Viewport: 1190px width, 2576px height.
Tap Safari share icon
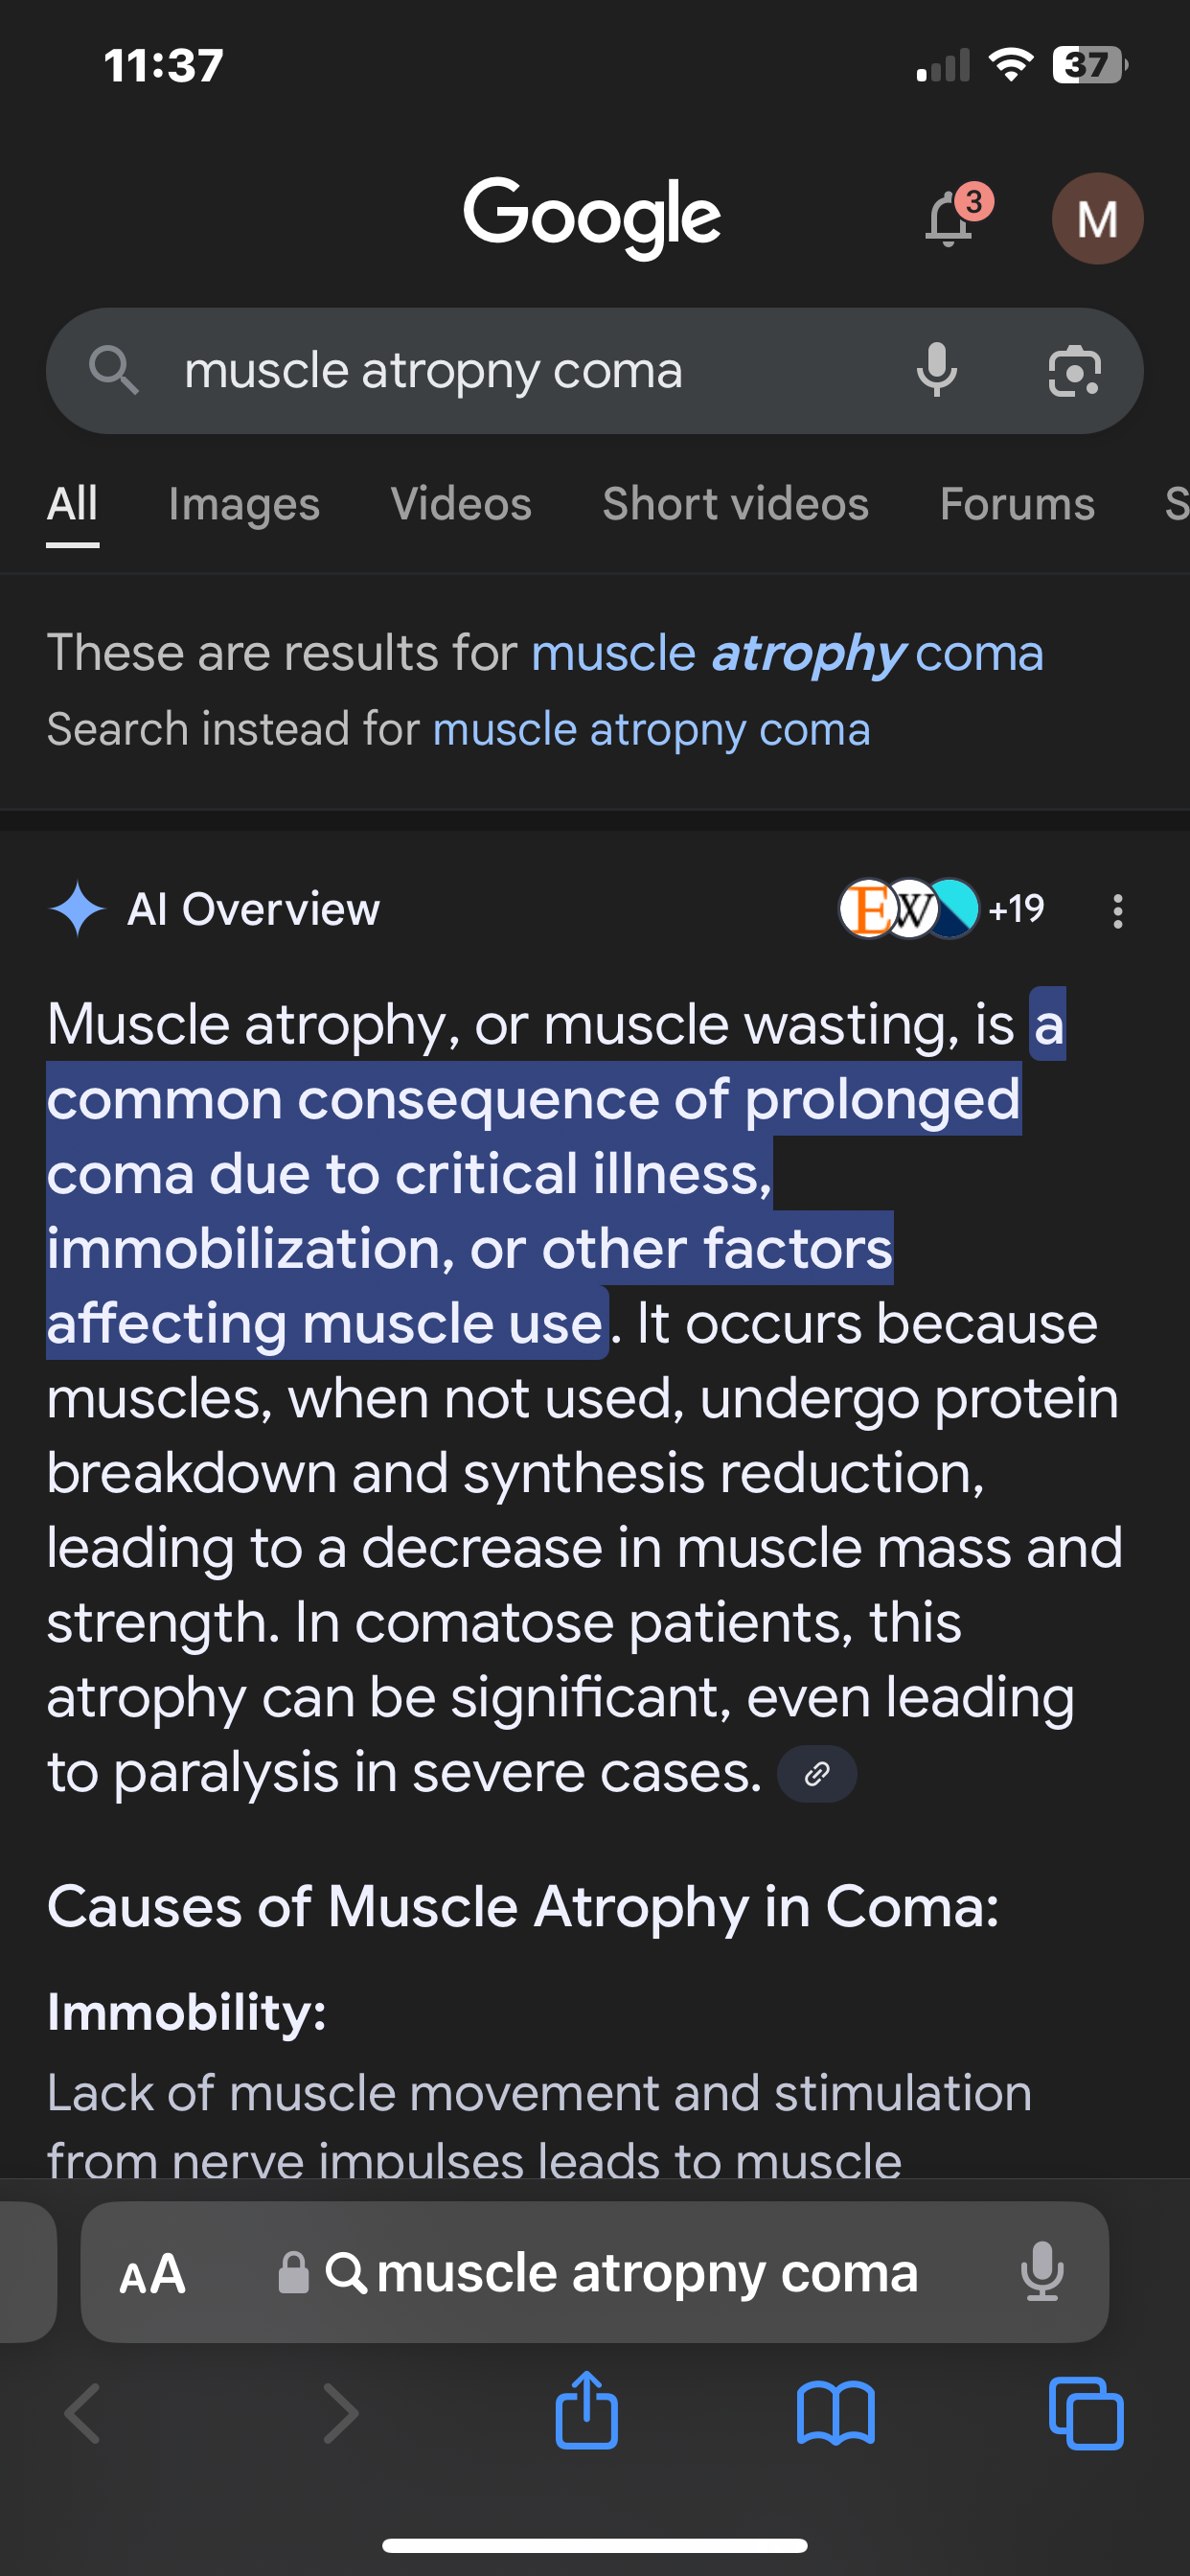pyautogui.click(x=586, y=2411)
